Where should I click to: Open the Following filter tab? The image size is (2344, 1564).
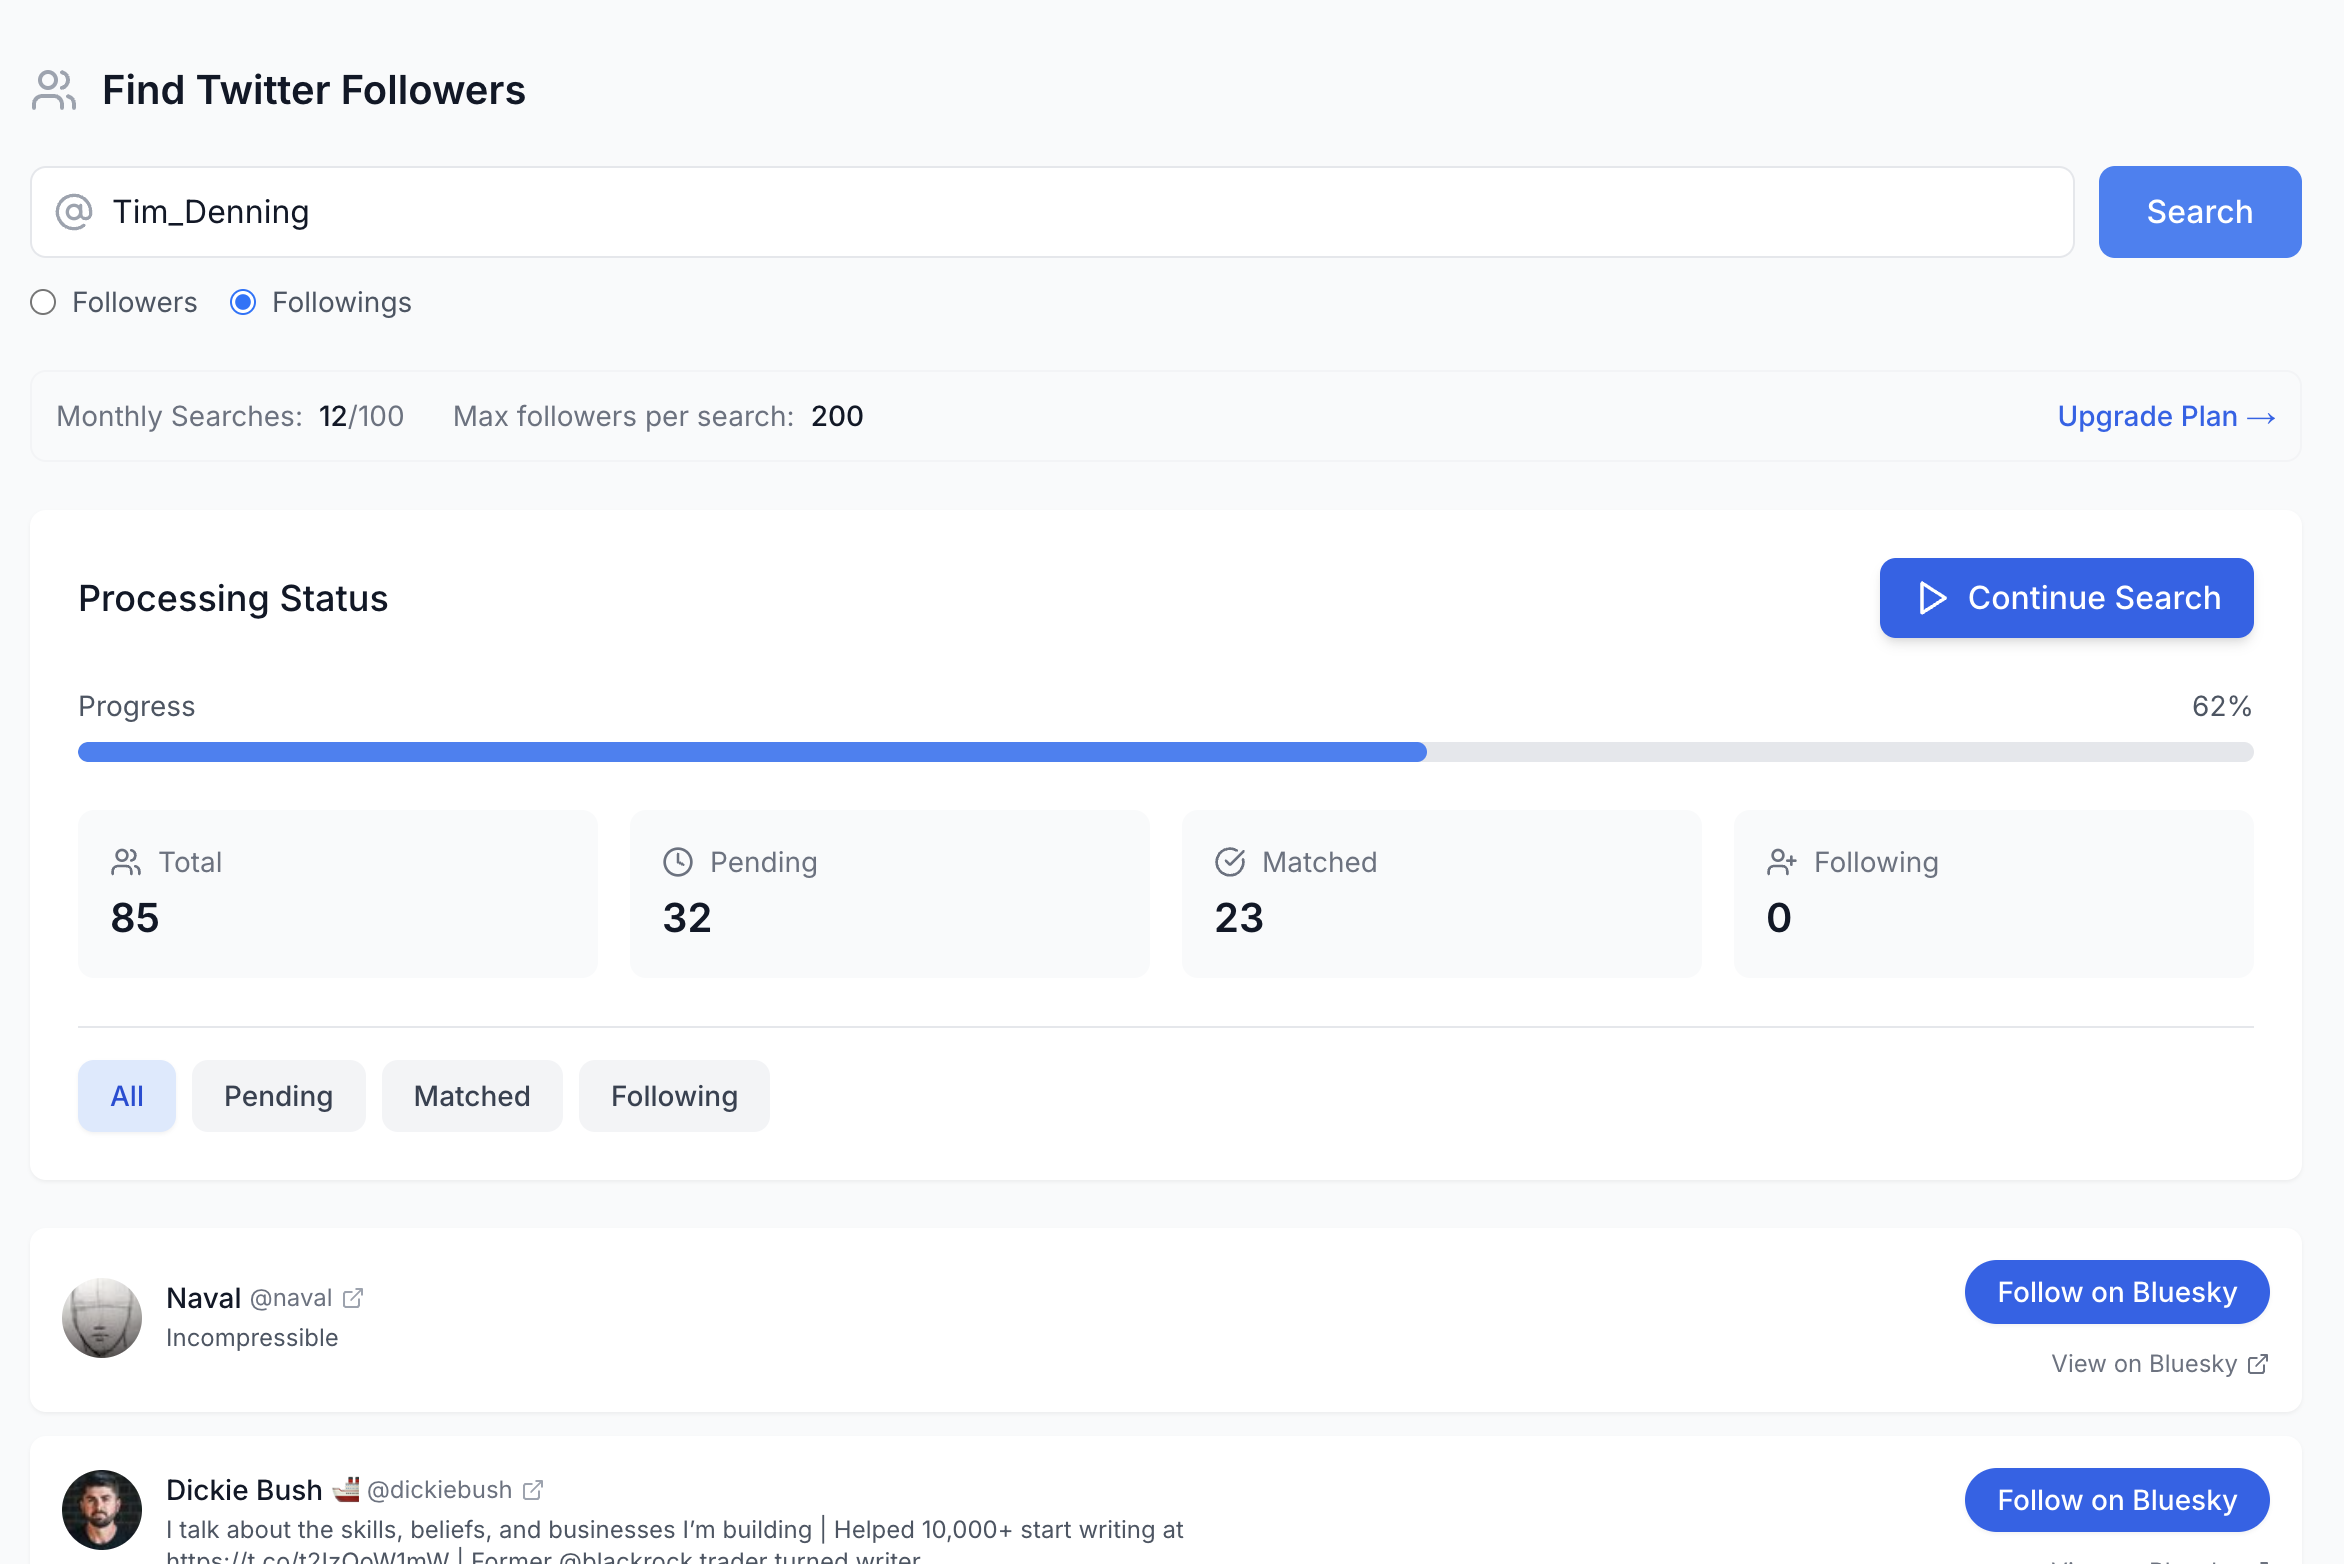coord(674,1096)
